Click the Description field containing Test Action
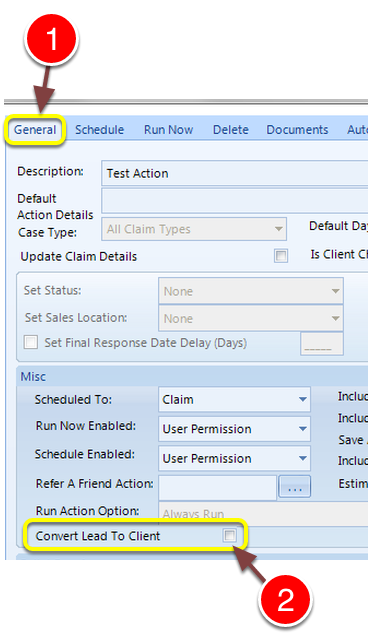This screenshot has height=642, width=368. [235, 173]
